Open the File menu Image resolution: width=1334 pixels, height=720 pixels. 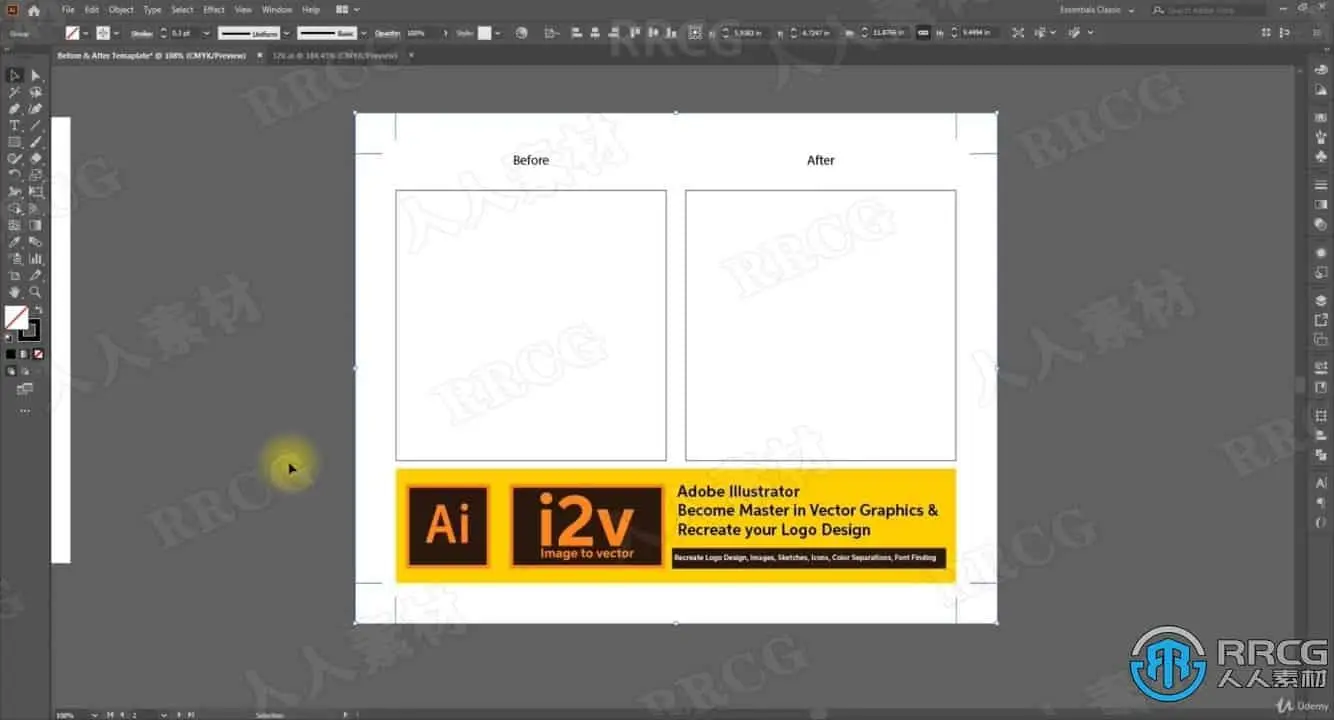click(68, 10)
